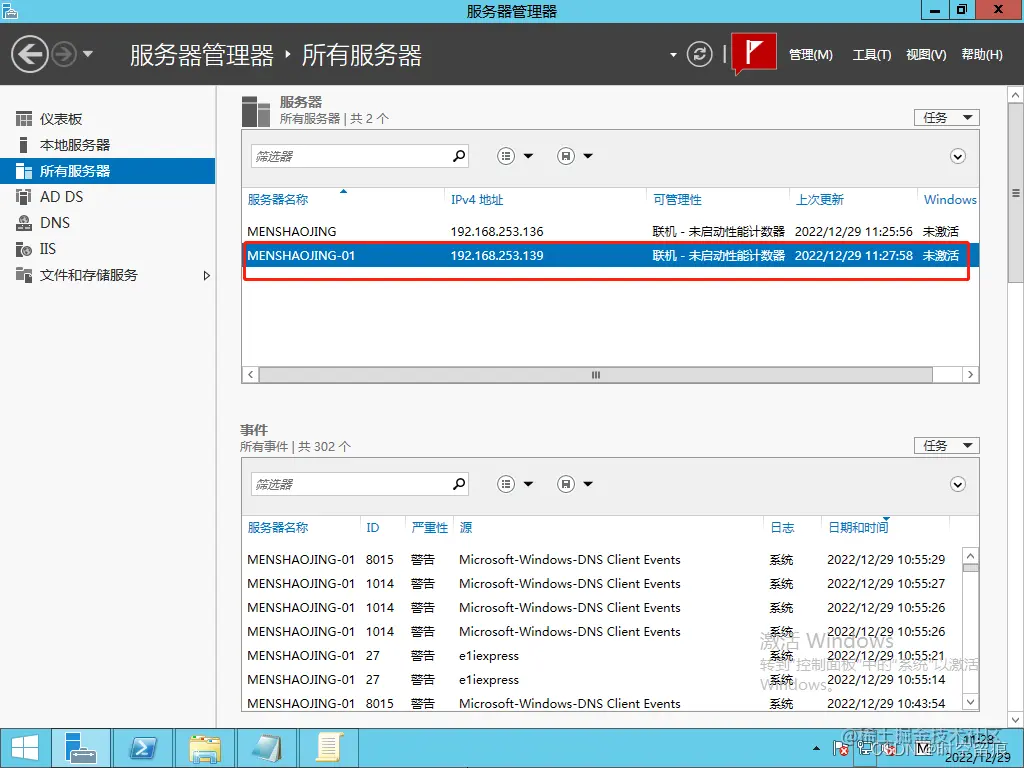The height and width of the screenshot is (768, 1024).
Task: Click the servers list scroll right arrow
Action: [970, 375]
